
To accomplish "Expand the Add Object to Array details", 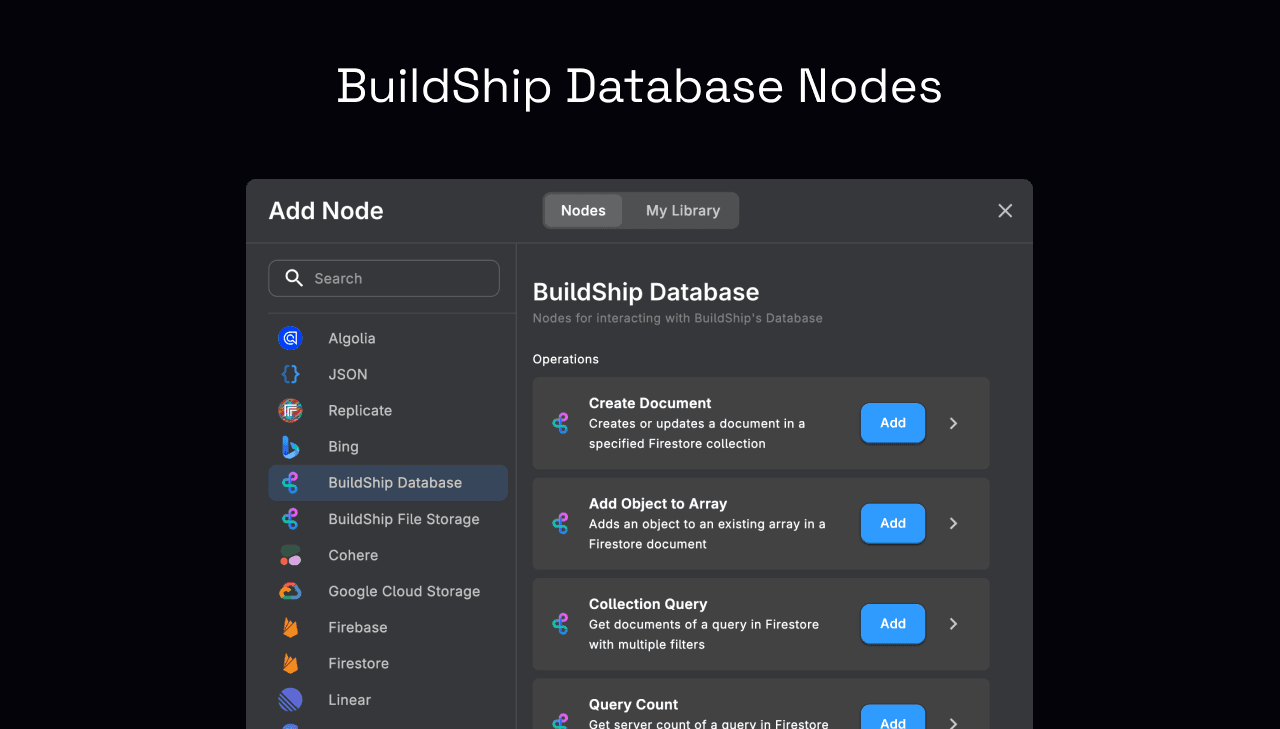I will (952, 523).
